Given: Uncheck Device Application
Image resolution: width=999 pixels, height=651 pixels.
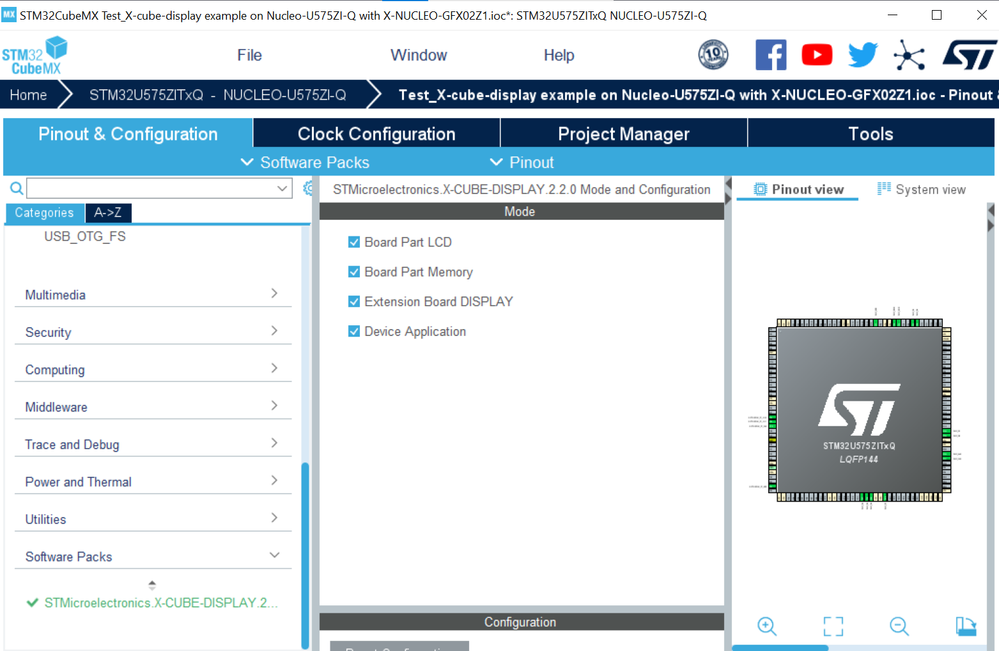Looking at the screenshot, I should pyautogui.click(x=354, y=331).
